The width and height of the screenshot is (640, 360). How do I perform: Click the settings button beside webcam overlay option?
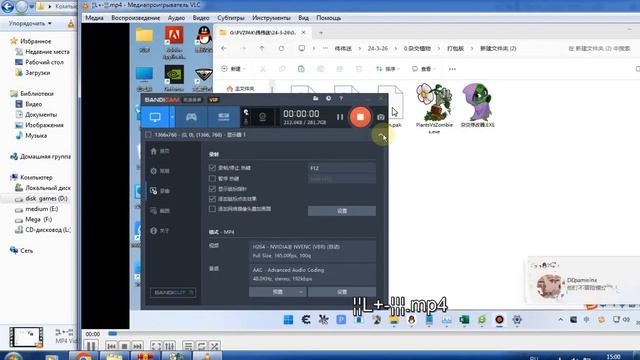[342, 211]
